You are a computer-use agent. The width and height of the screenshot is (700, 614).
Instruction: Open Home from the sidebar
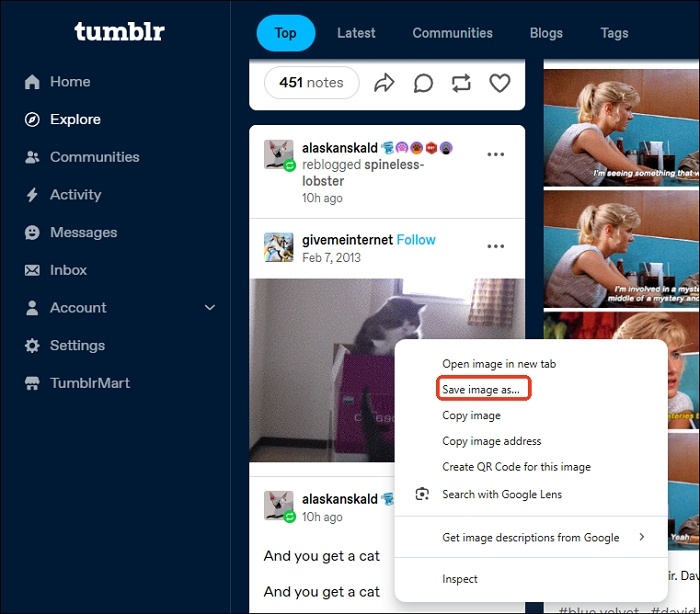(x=58, y=82)
